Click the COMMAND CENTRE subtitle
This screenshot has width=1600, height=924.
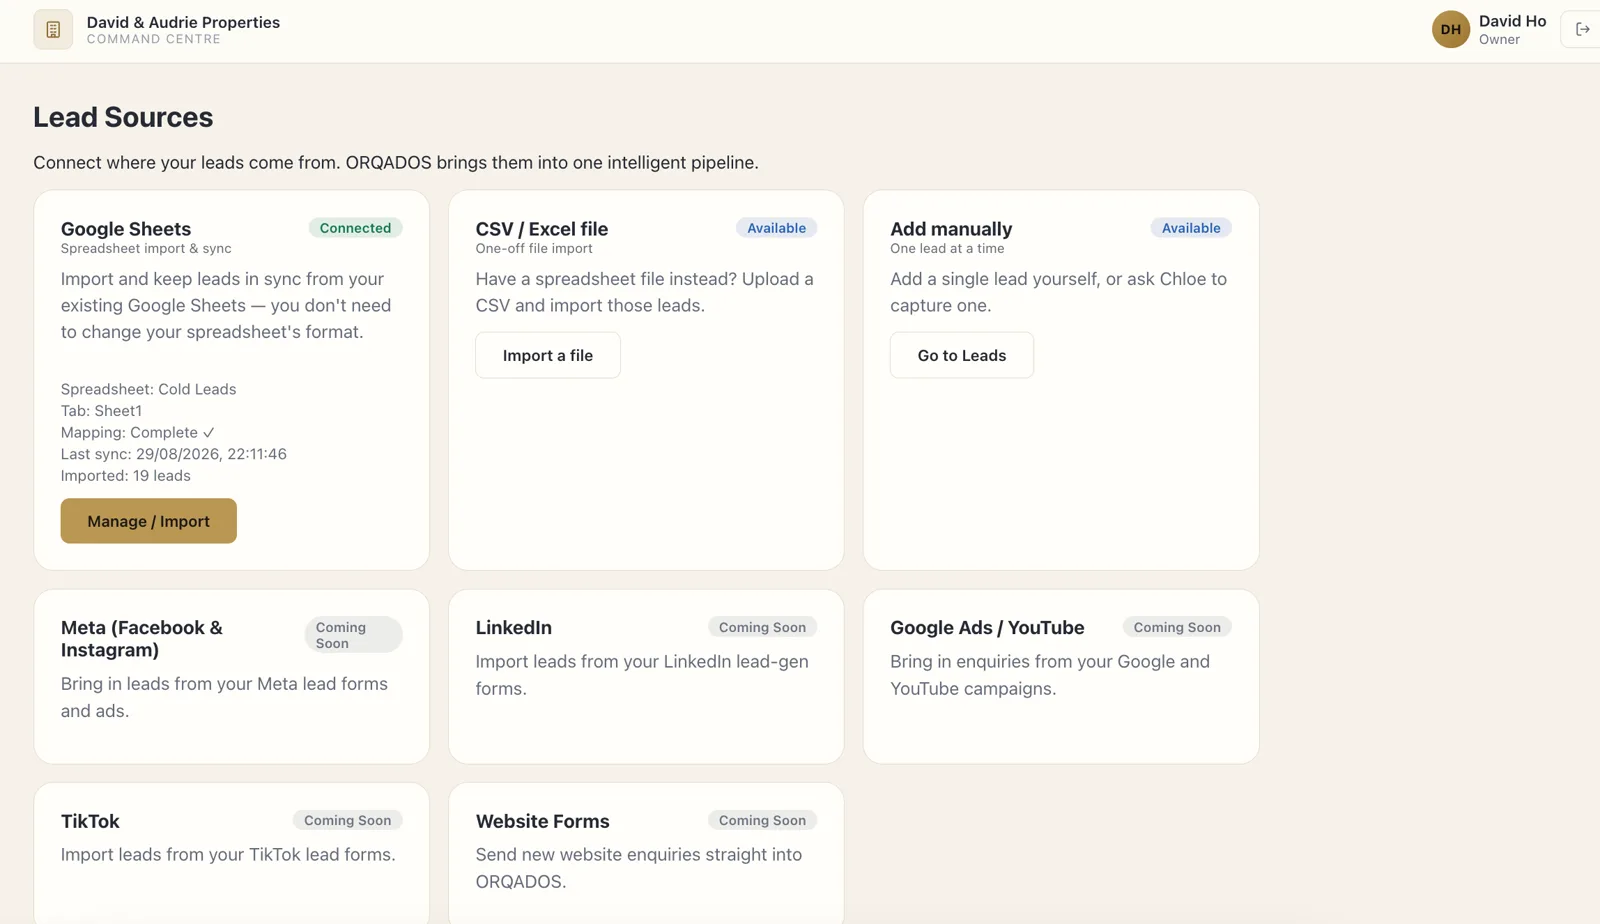coord(154,39)
